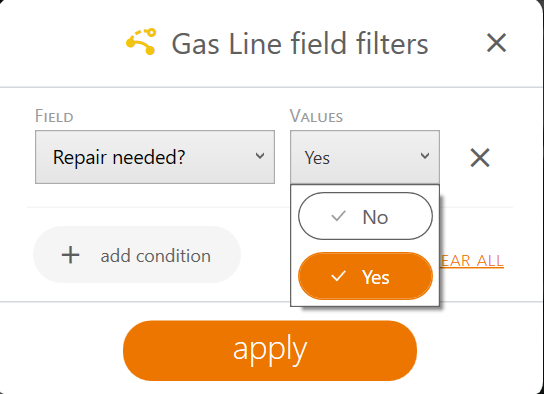Click the Field dropdown chevron arrow
The height and width of the screenshot is (394, 544).
260,156
